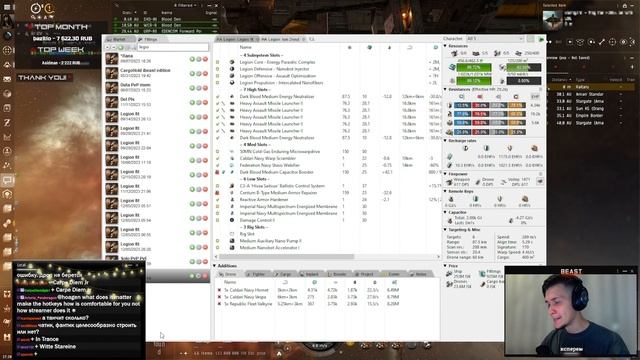Image resolution: width=640 pixels, height=360 pixels.
Task: Toggle state of Centum B-Type Medium Armor Repairer
Action: (218, 193)
